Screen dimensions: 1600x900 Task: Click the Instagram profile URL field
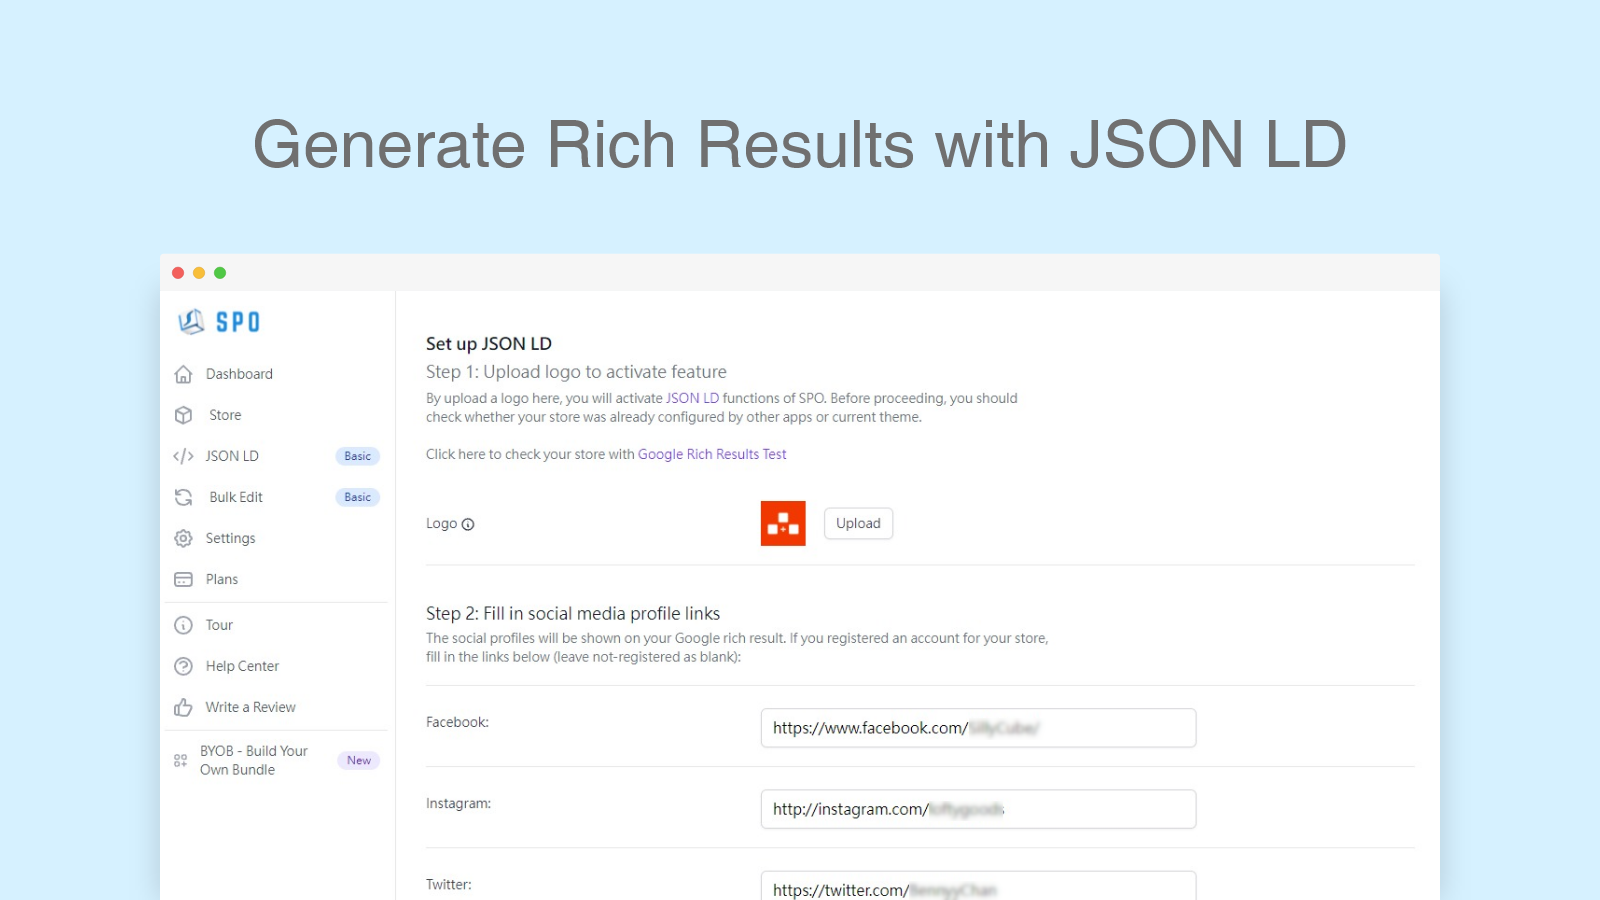[x=978, y=808]
